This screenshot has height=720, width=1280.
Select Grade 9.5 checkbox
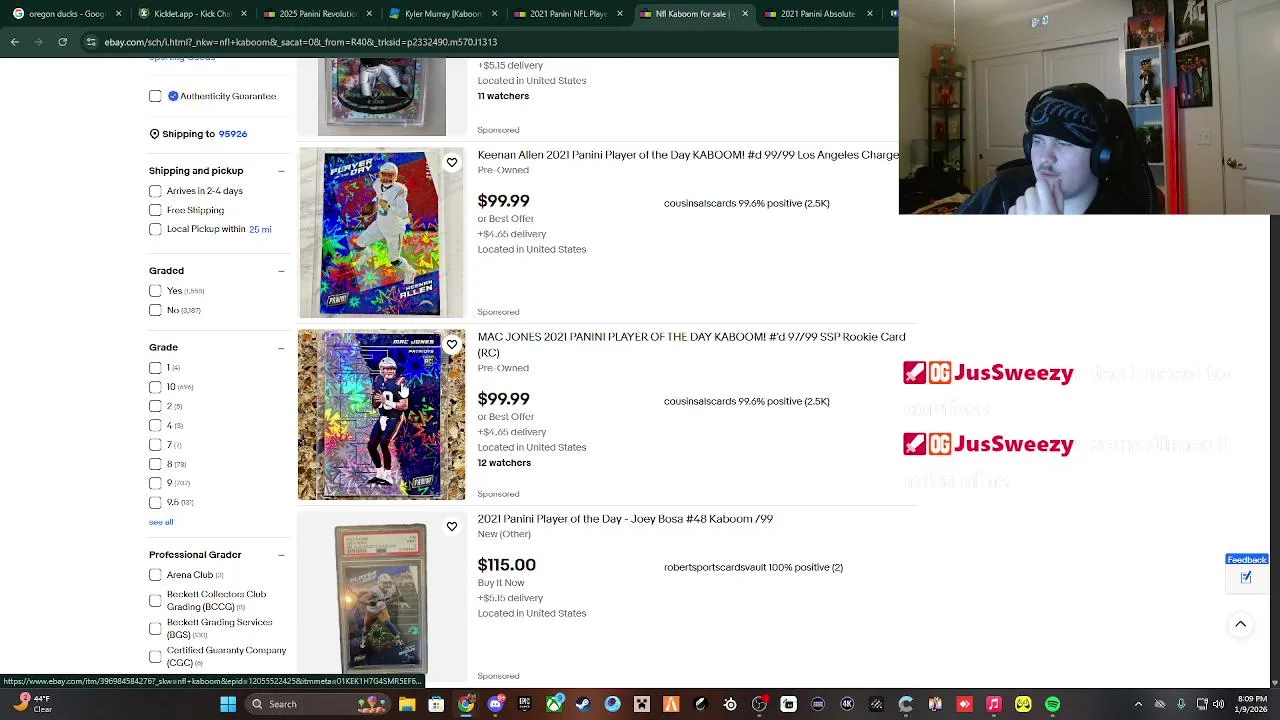tap(155, 502)
